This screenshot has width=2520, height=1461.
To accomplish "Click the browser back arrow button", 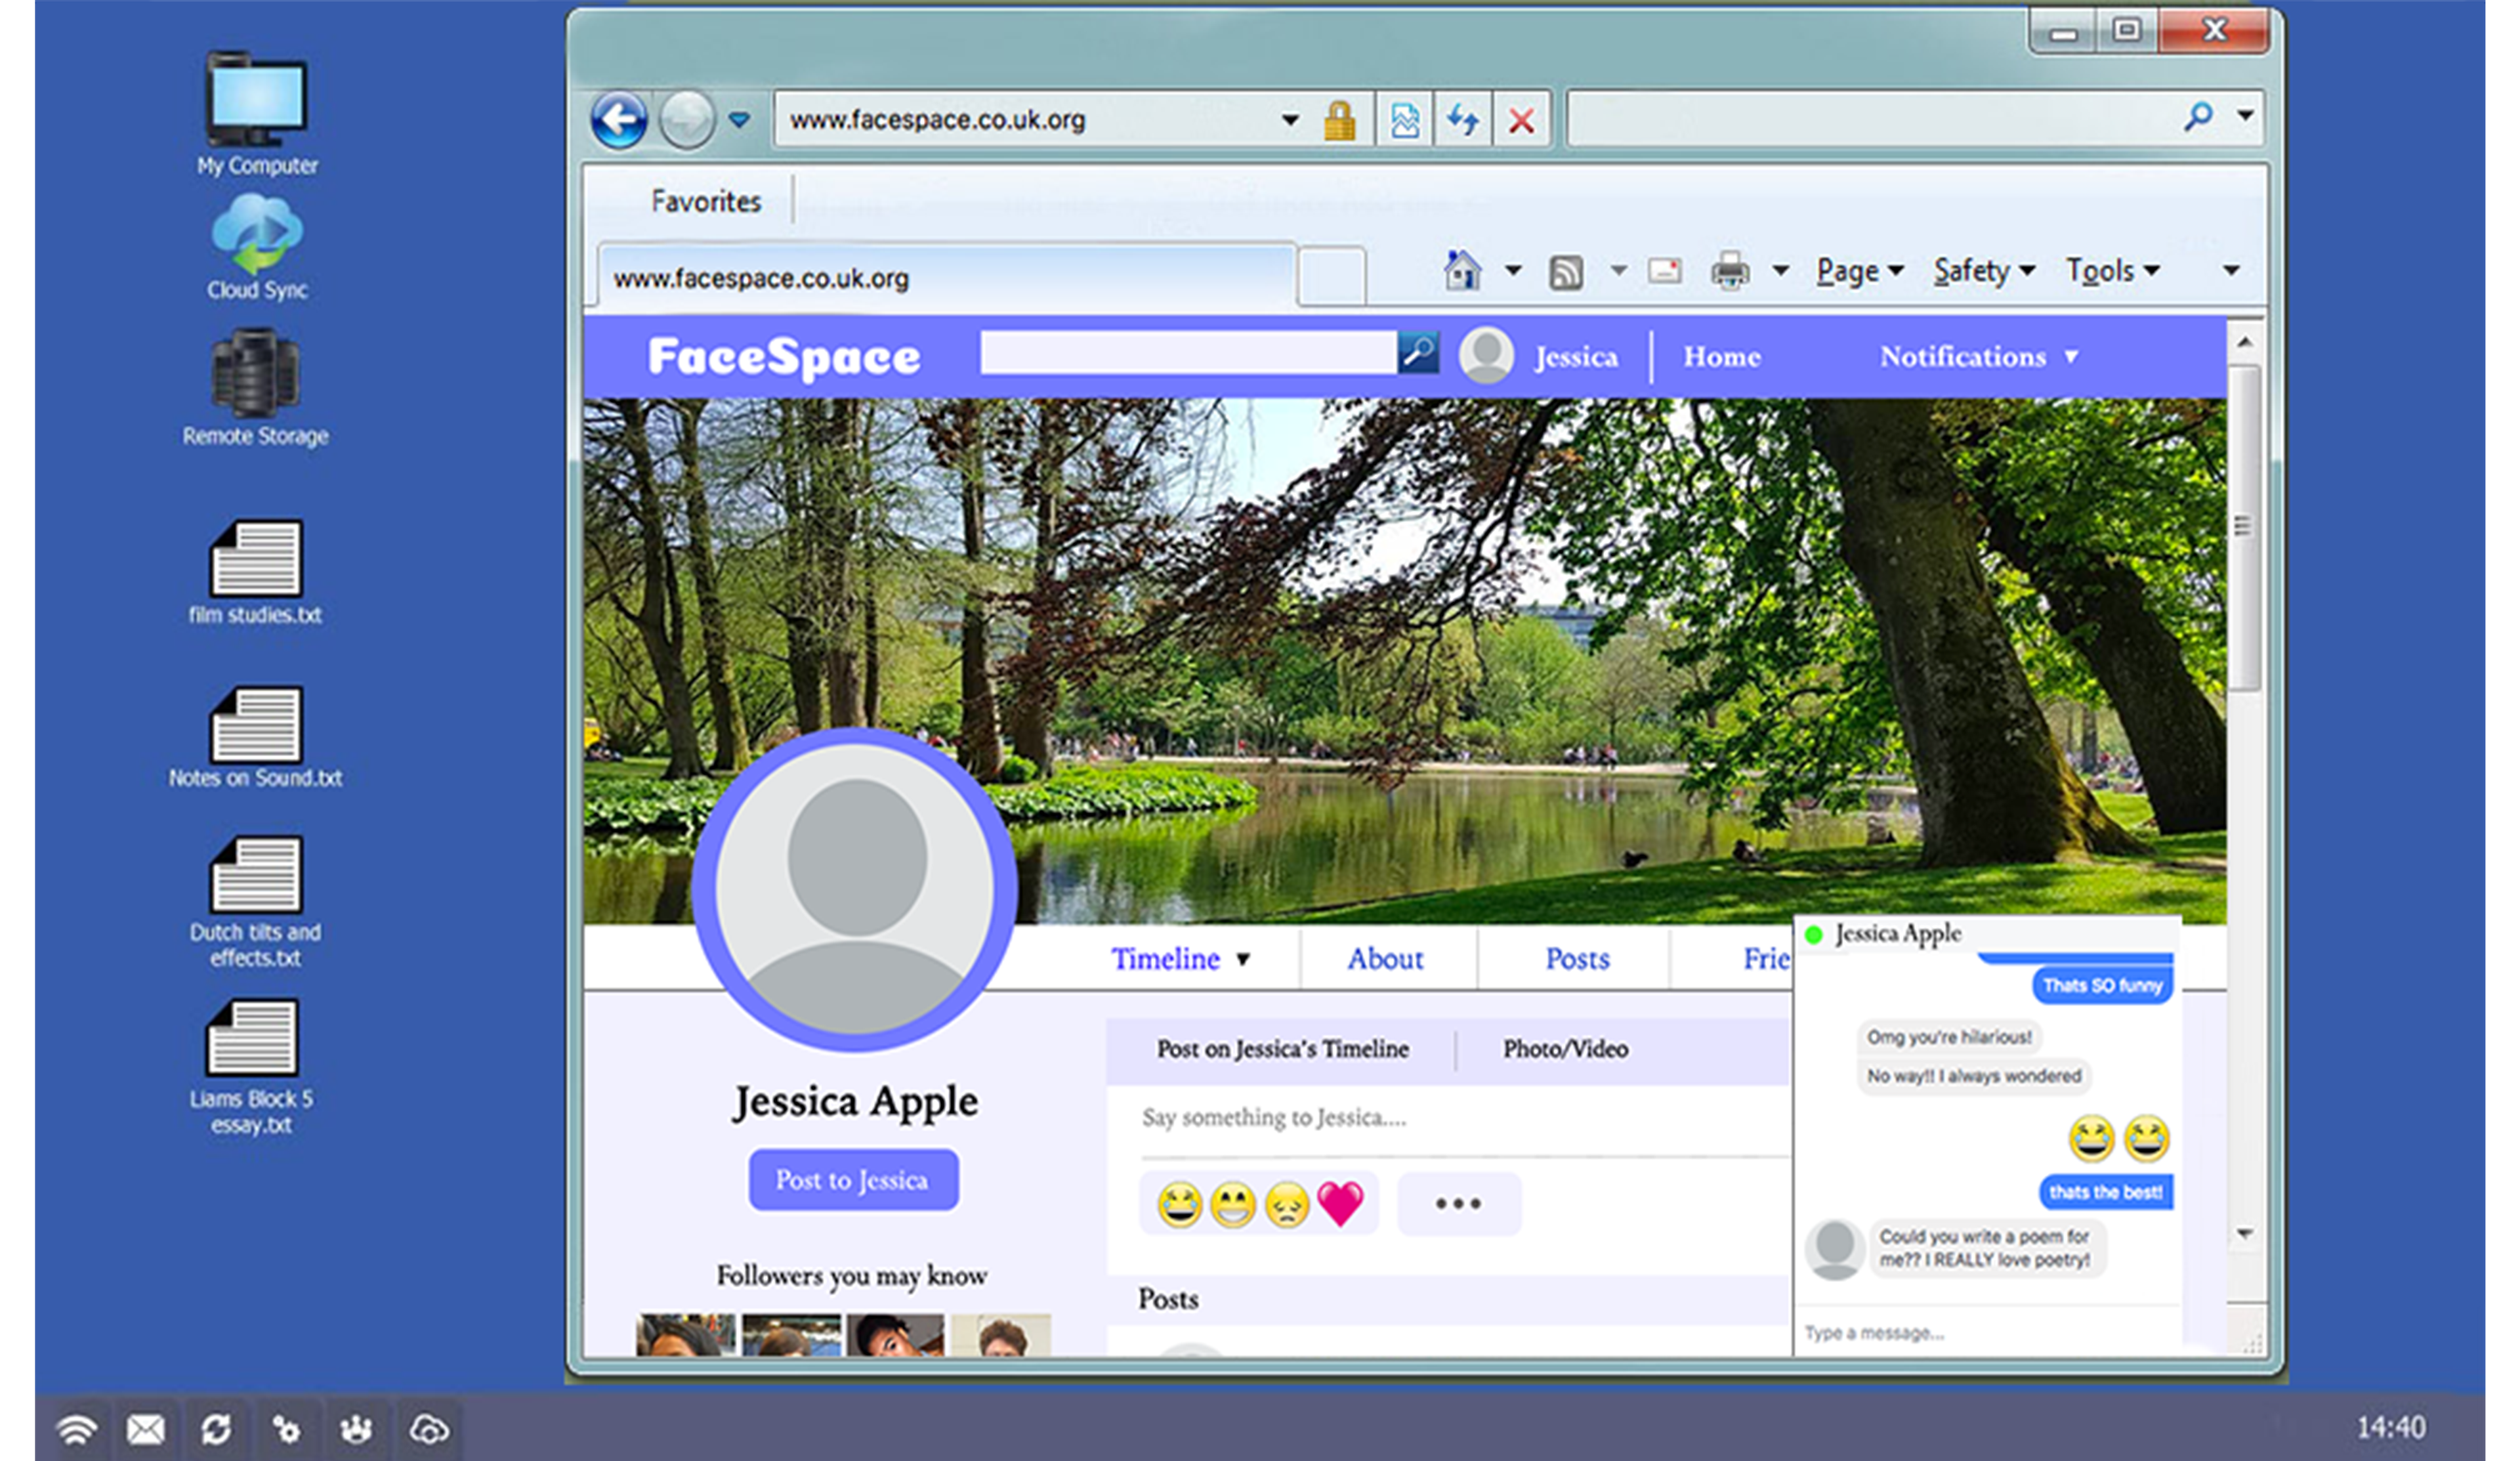I will (x=618, y=120).
